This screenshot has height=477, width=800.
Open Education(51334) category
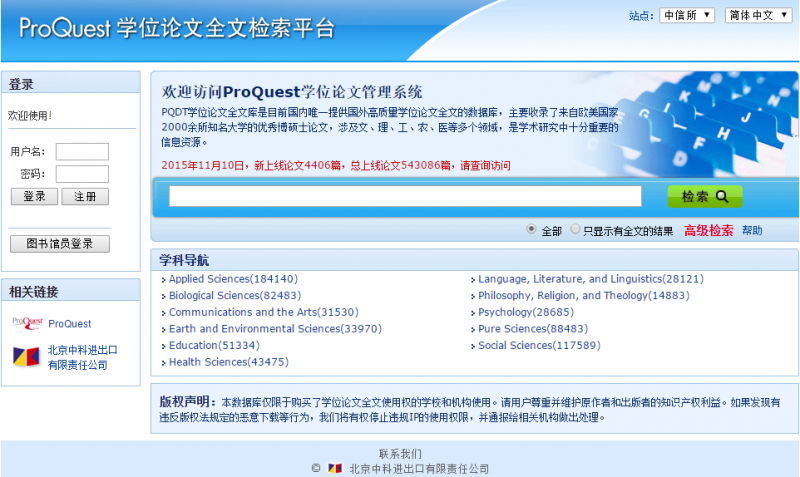(214, 345)
